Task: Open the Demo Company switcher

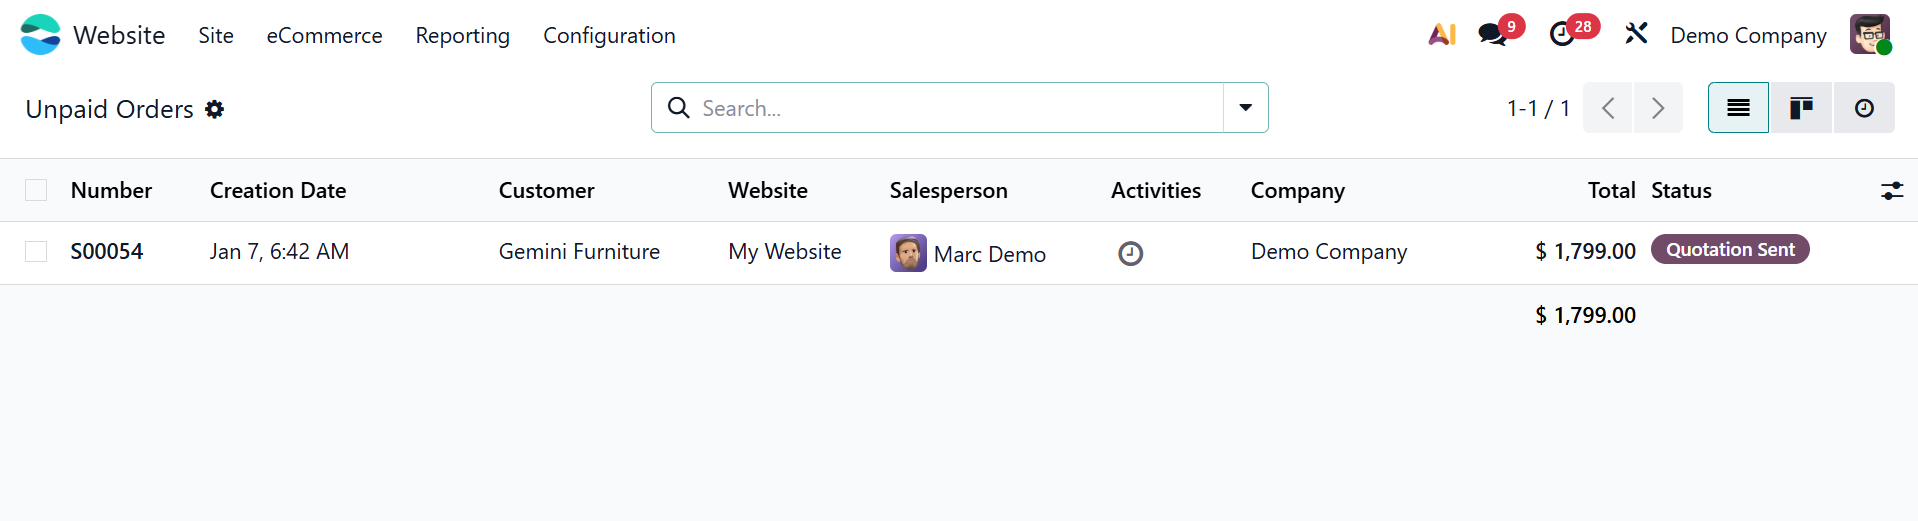Action: 1748,35
